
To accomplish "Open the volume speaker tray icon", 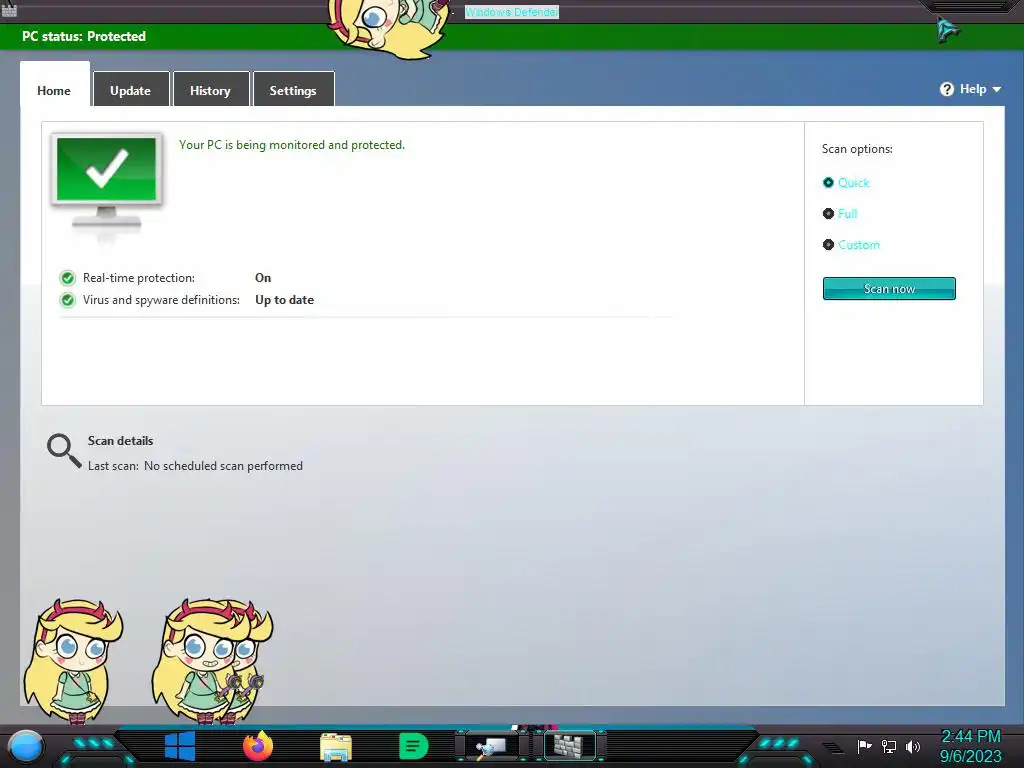I will click(912, 746).
